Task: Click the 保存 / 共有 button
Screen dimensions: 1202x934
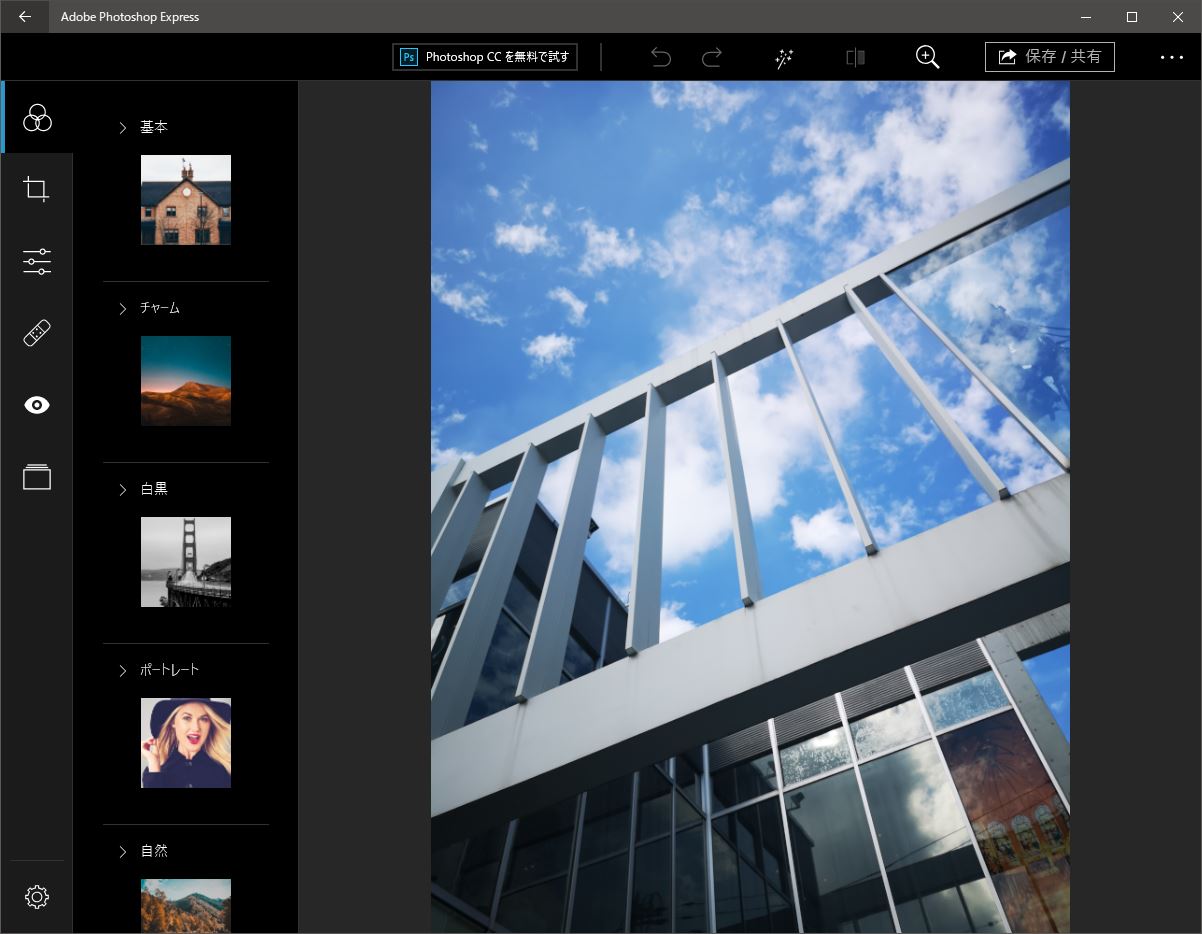Action: click(1050, 57)
